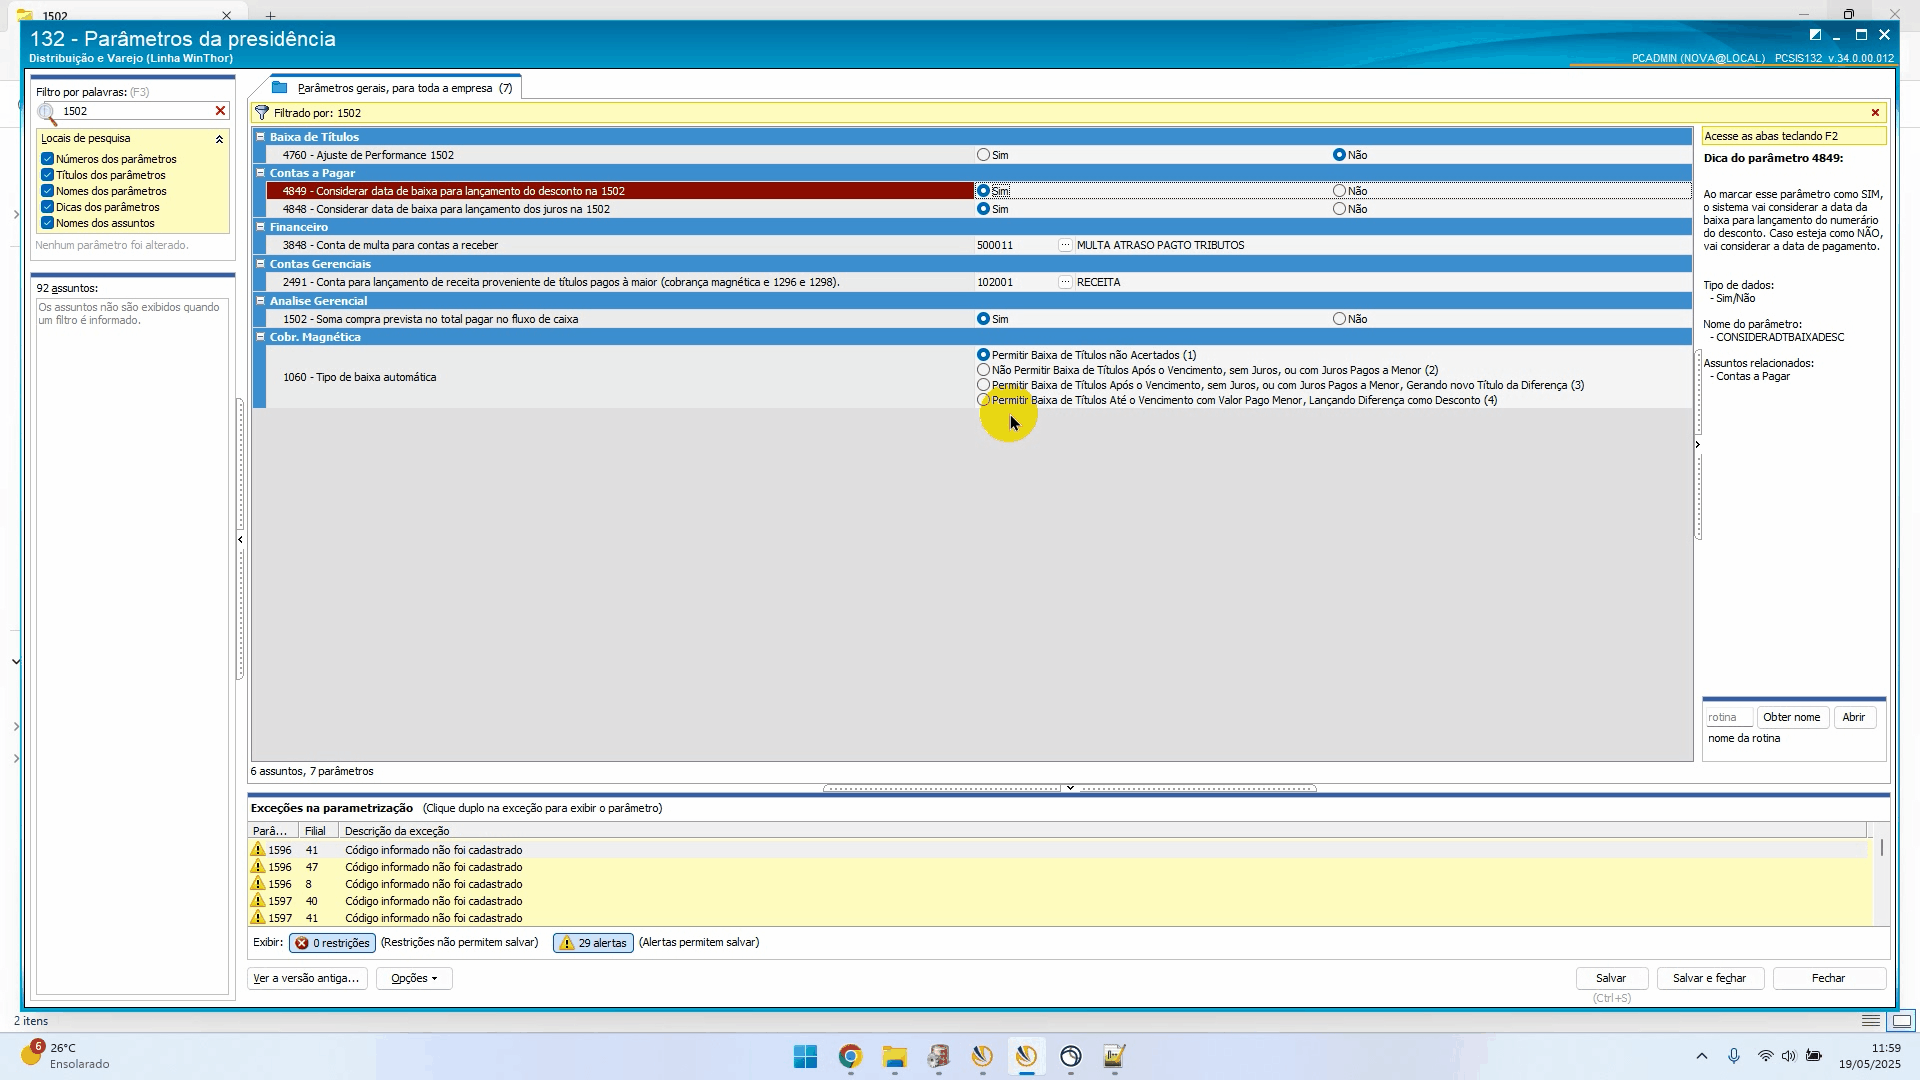Show the 29 alertas warning filter
This screenshot has height=1080, width=1920.
[593, 943]
